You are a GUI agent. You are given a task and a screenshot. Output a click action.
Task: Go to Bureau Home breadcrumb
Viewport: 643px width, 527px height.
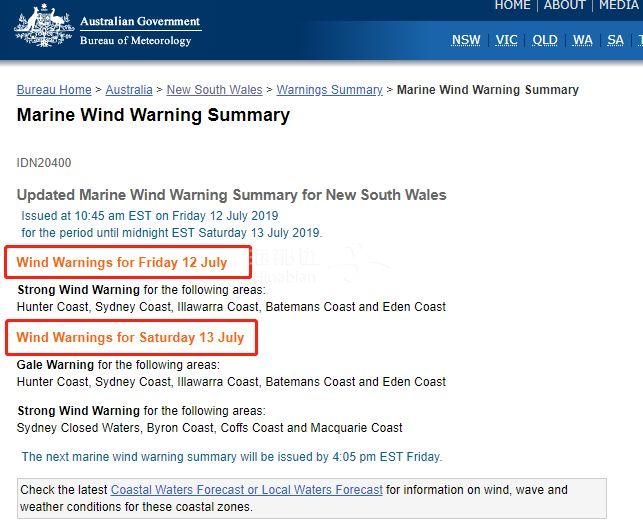[54, 90]
